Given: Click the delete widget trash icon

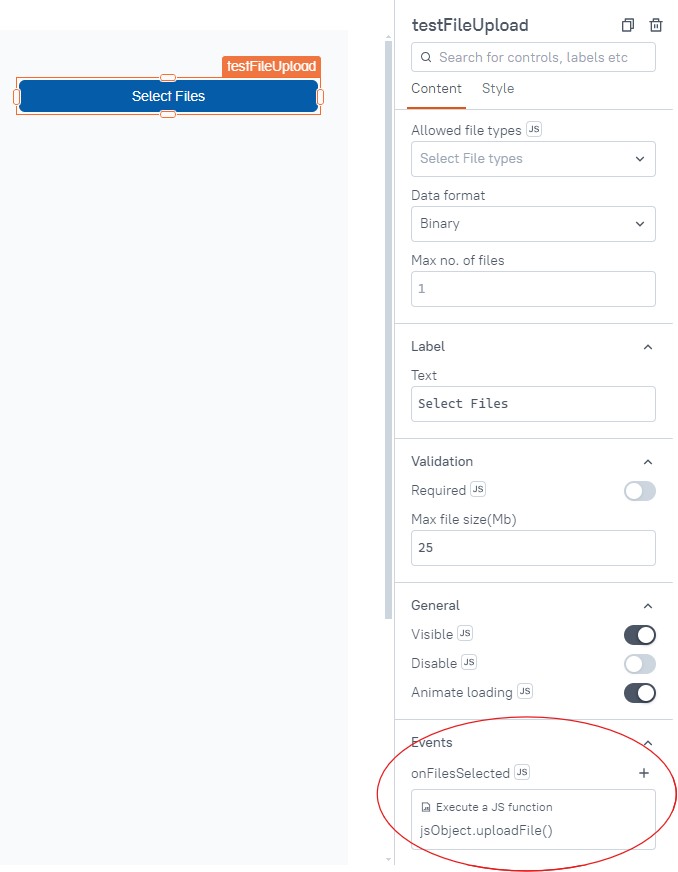Looking at the screenshot, I should [656, 26].
